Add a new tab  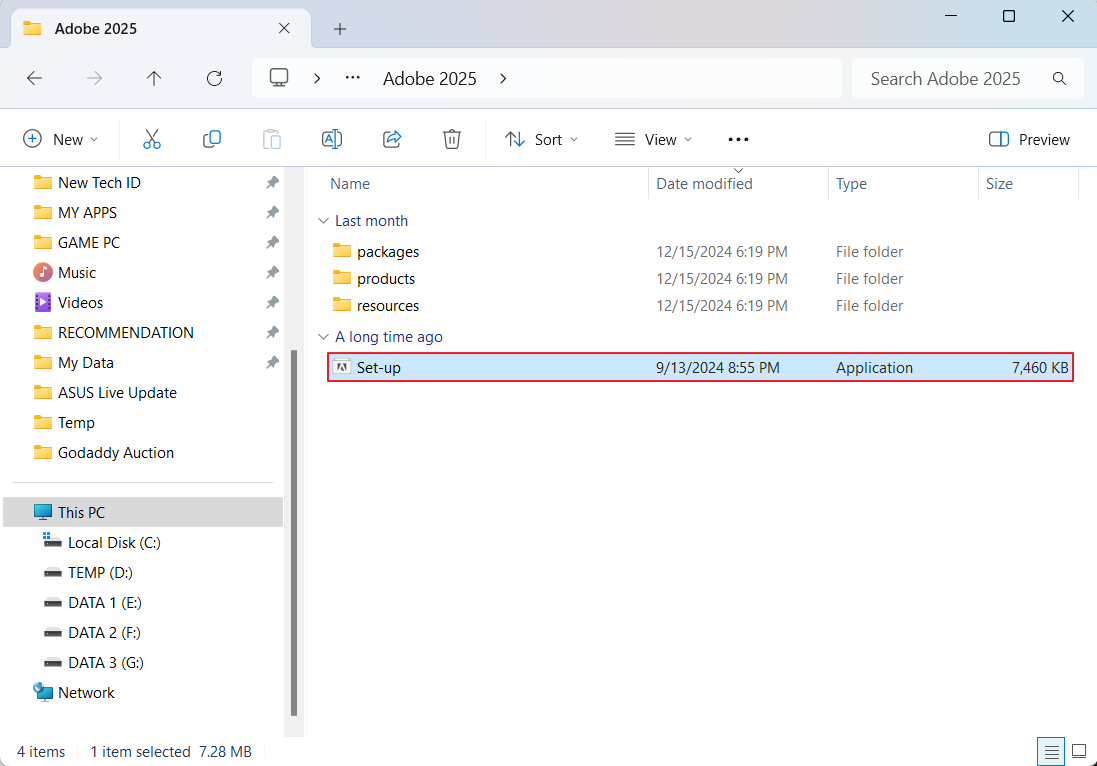(x=340, y=29)
